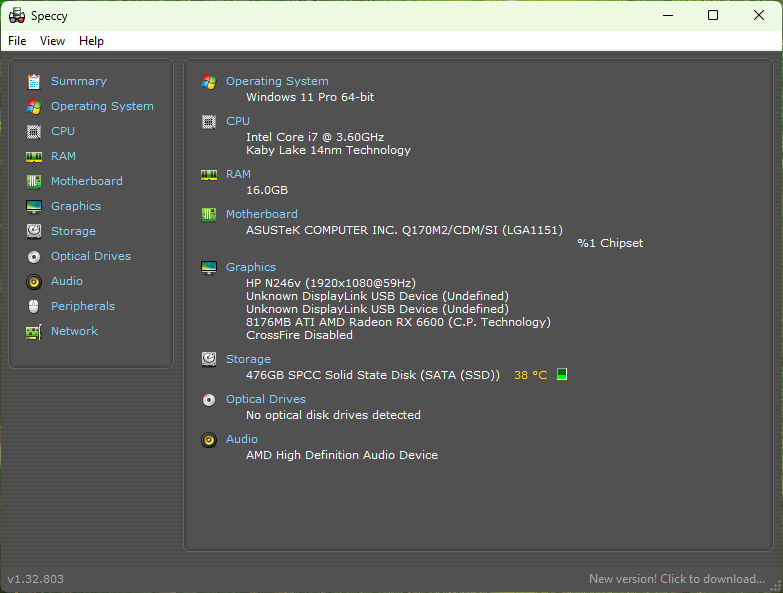Screen dimensions: 783x593
Task: Click the CPU chip icon in sidebar
Action: point(33,131)
